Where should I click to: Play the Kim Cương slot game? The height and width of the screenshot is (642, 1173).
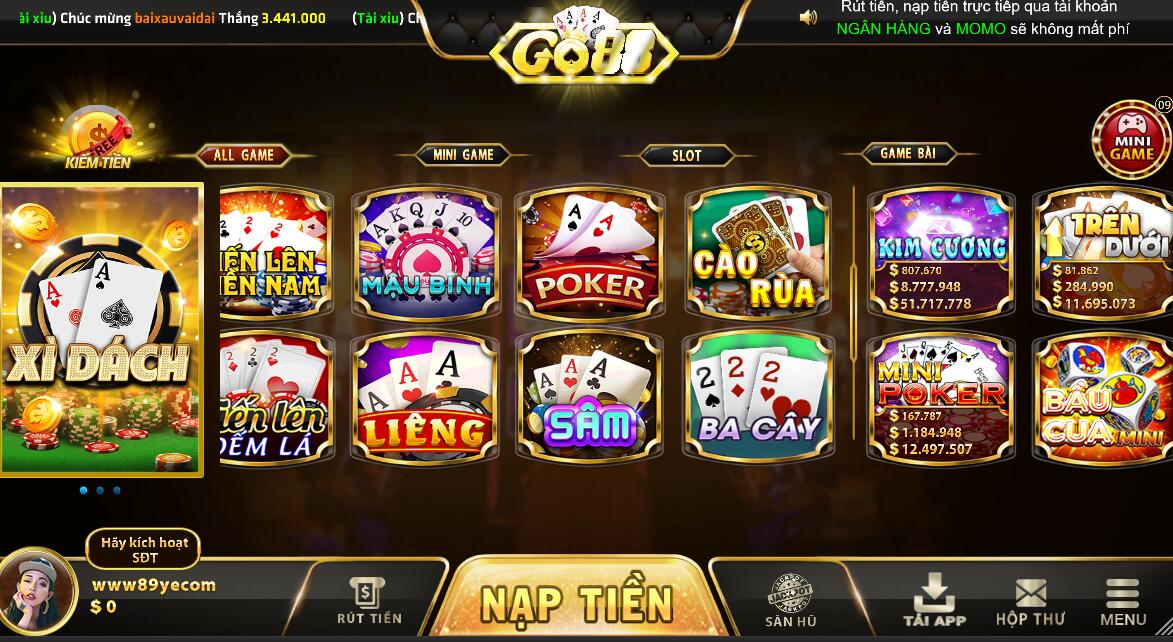(941, 254)
